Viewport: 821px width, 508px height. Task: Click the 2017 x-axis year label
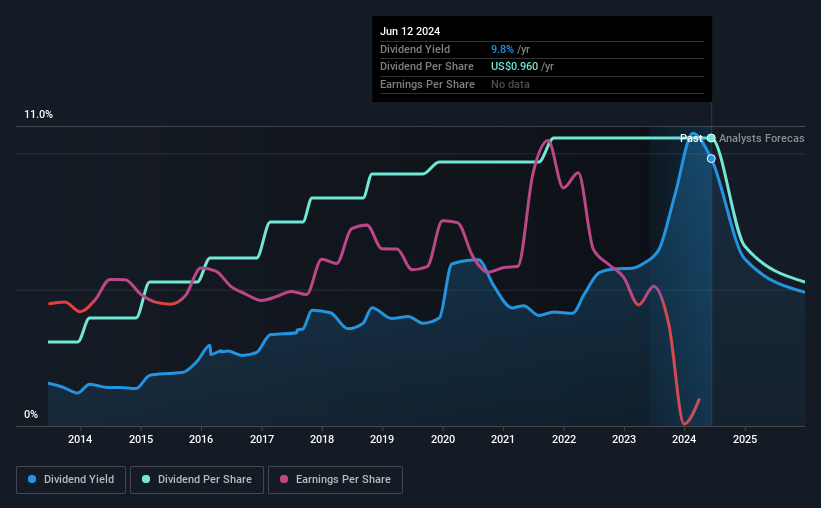262,439
